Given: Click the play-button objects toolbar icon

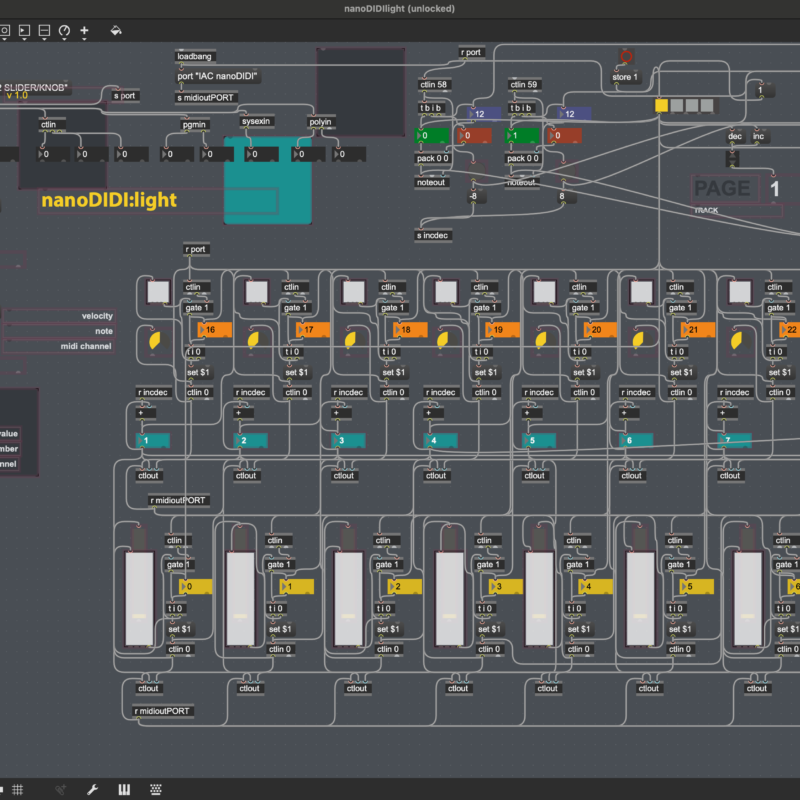Looking at the screenshot, I should 25,31.
